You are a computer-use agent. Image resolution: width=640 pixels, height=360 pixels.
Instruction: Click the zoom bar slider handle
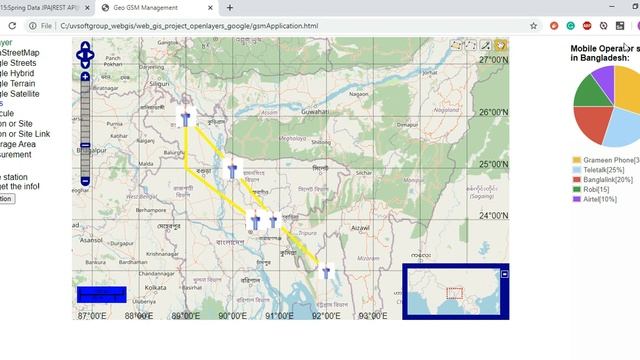click(85, 145)
